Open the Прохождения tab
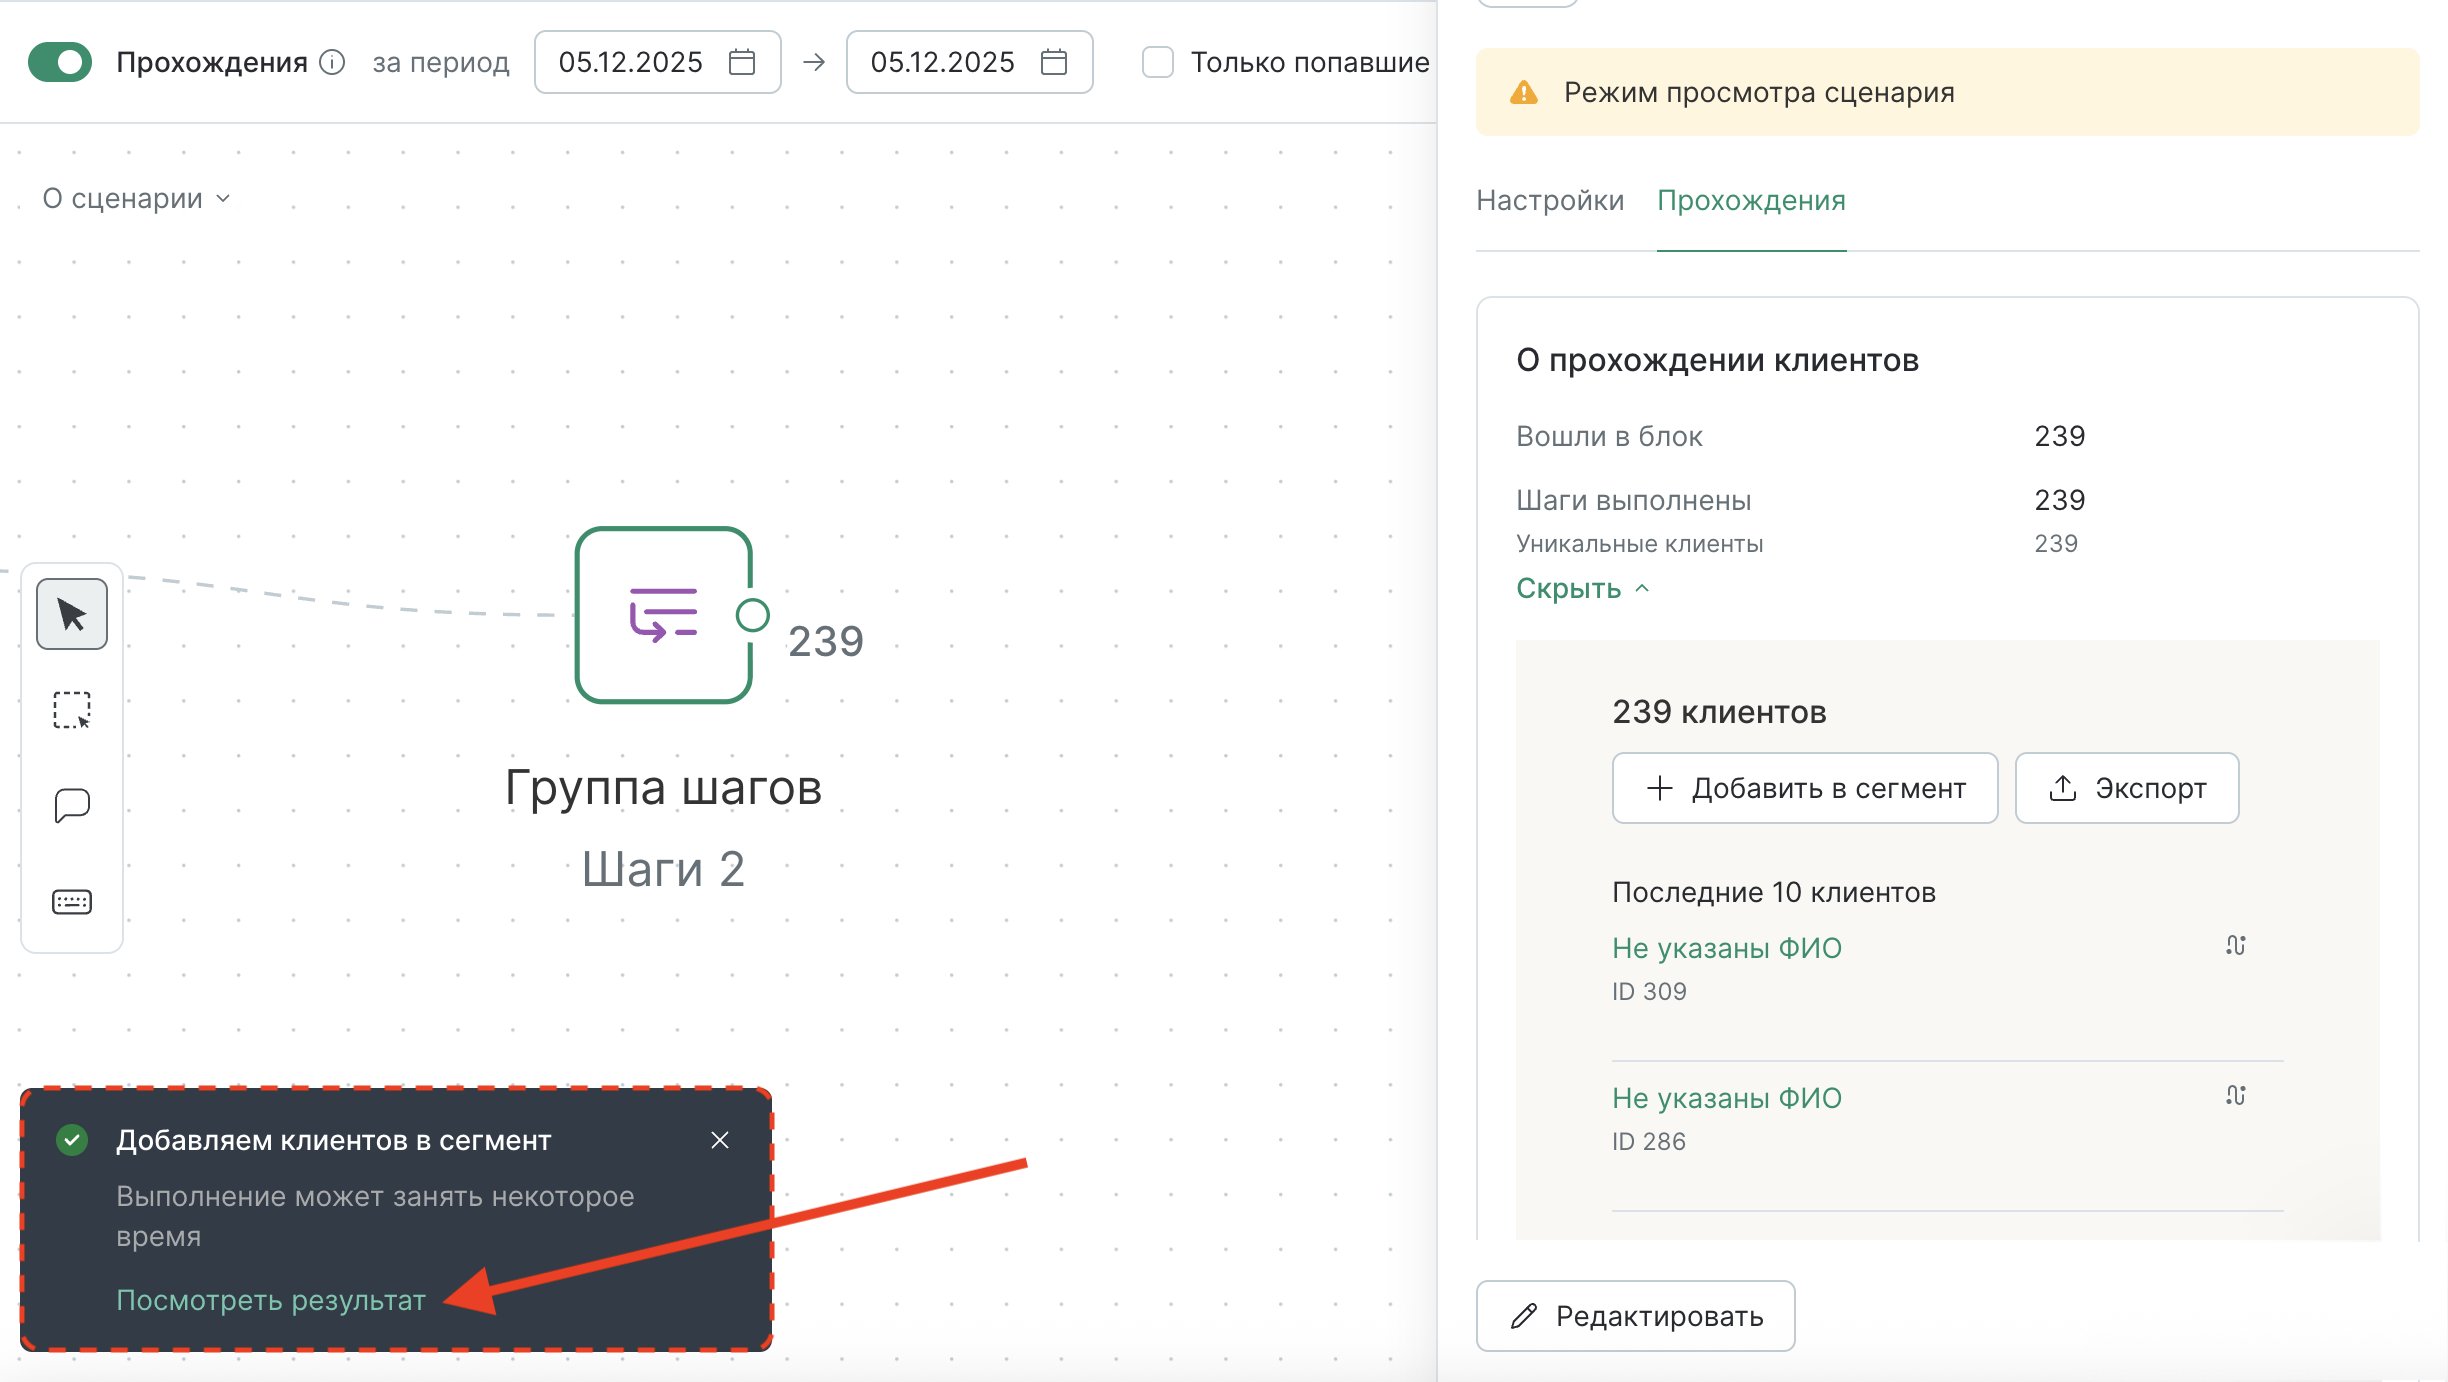Screen dimensions: 2448x1382 click(1751, 201)
